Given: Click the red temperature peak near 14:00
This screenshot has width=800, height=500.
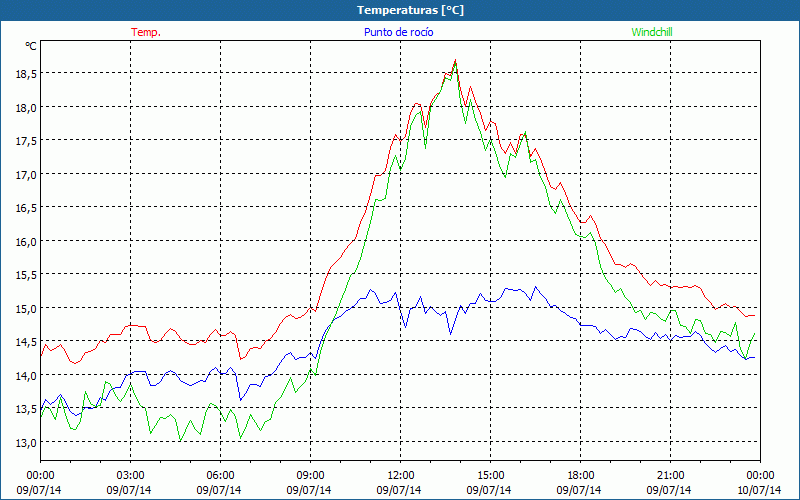Looking at the screenshot, I should click(455, 60).
